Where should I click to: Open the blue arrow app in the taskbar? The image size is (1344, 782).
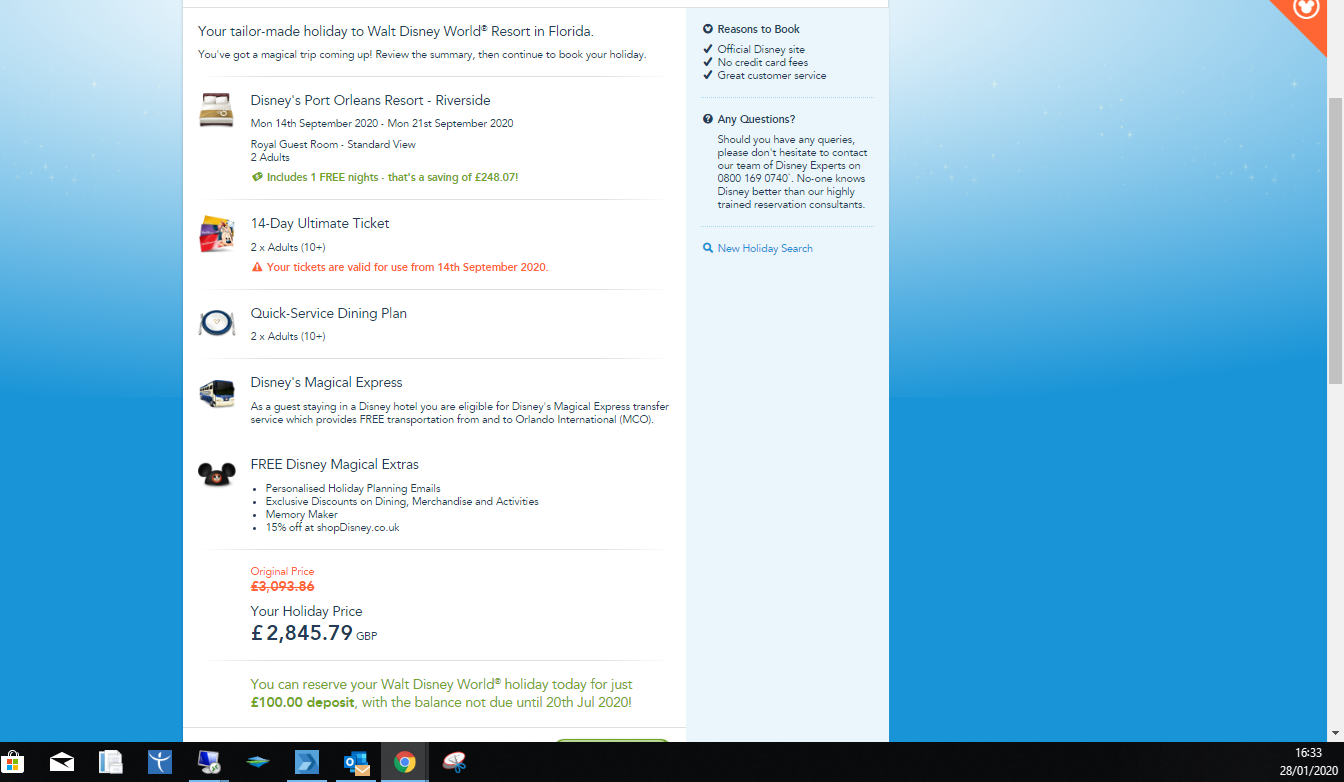coord(306,763)
